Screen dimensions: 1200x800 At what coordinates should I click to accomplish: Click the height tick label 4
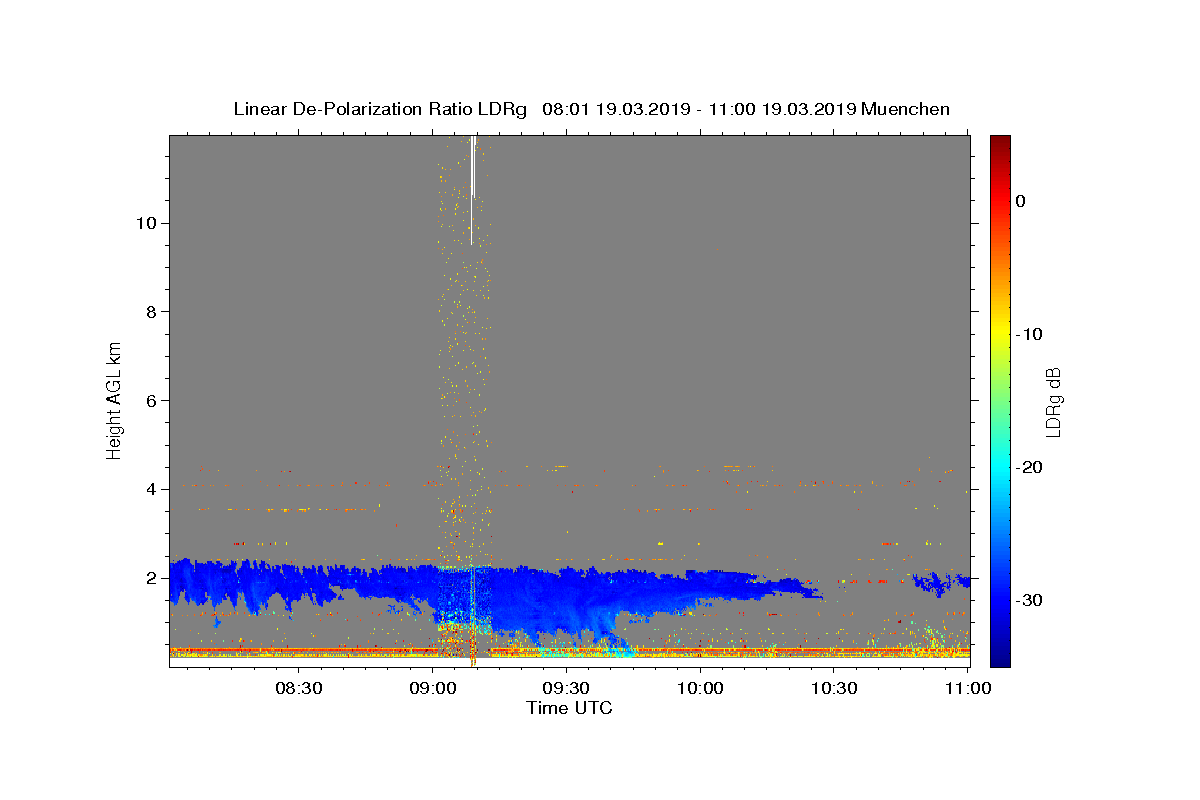tap(150, 489)
